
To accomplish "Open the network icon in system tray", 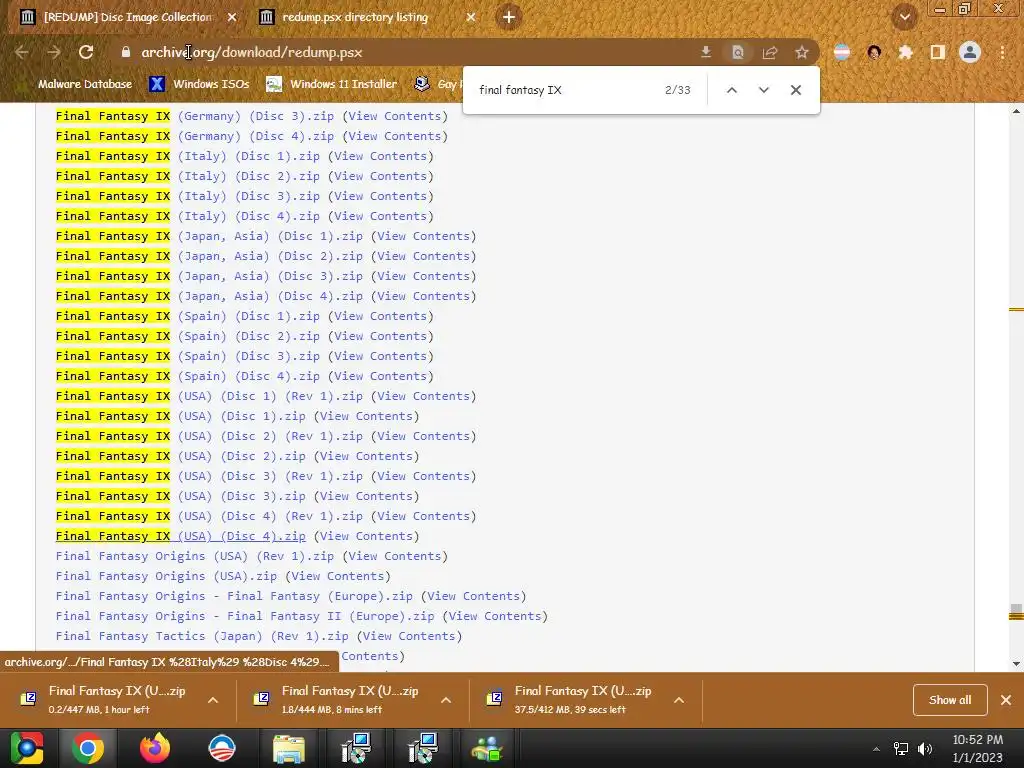I will point(901,749).
